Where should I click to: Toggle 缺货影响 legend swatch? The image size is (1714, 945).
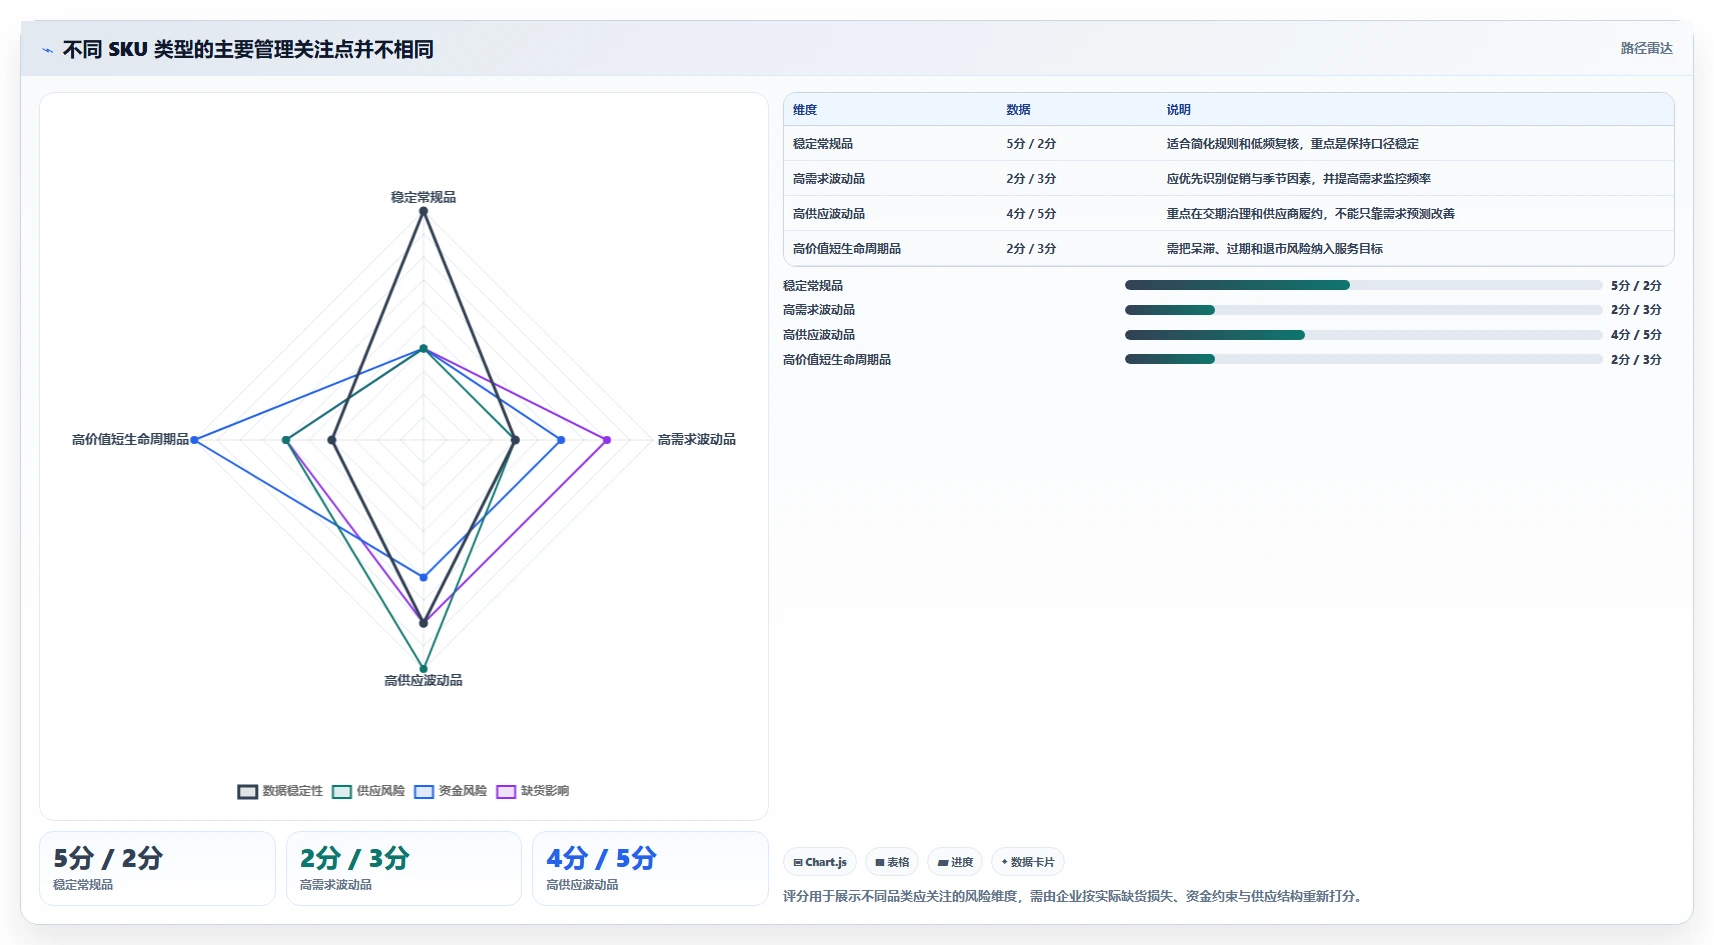pyautogui.click(x=506, y=791)
